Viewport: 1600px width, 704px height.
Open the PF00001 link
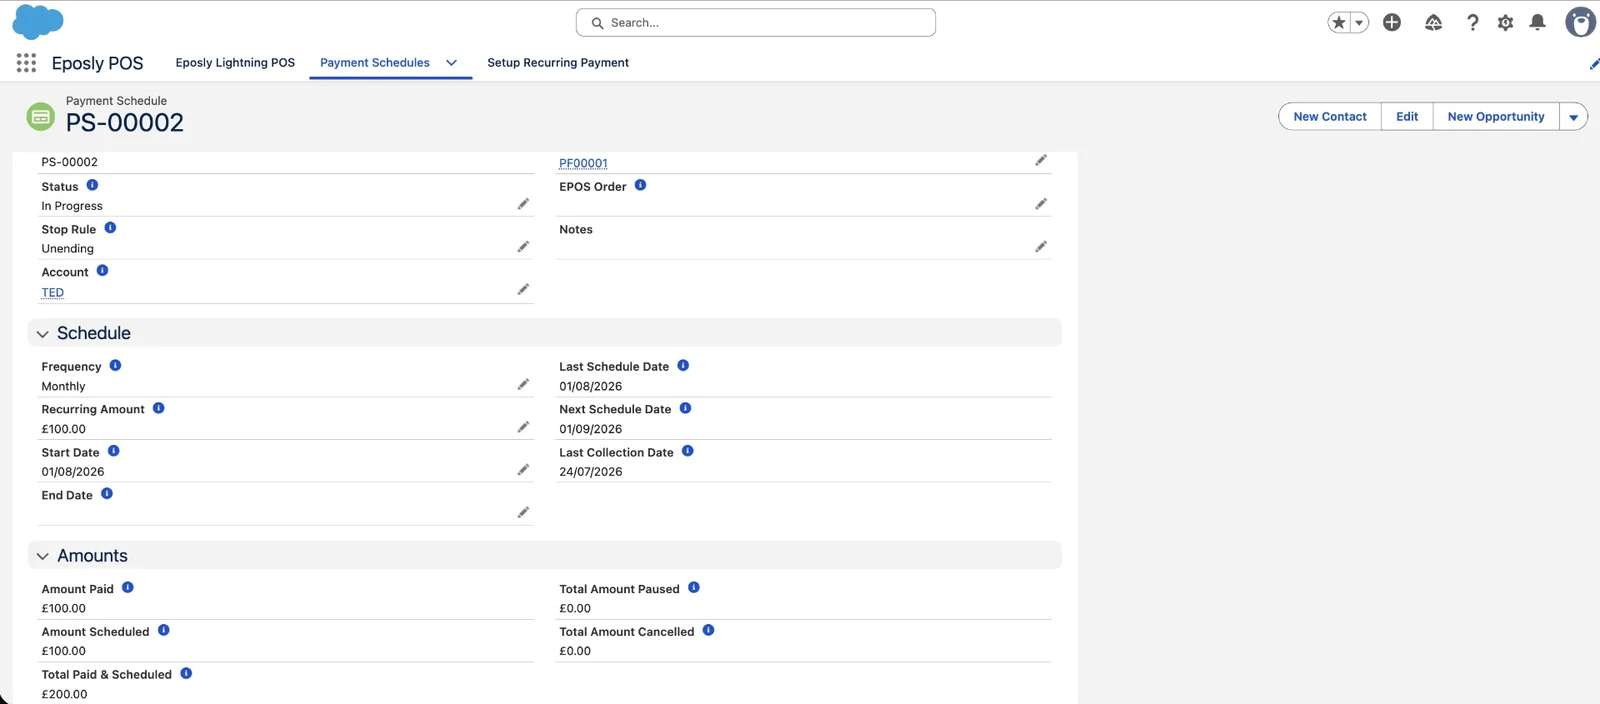[x=583, y=163]
